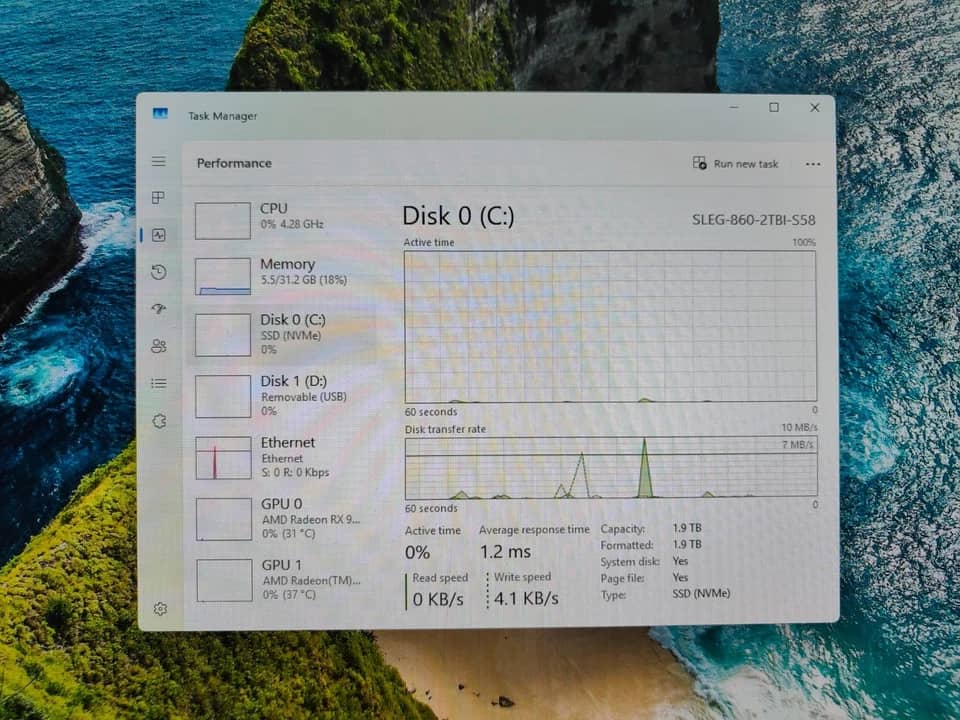
Task: Open the Users page icon
Action: click(159, 347)
